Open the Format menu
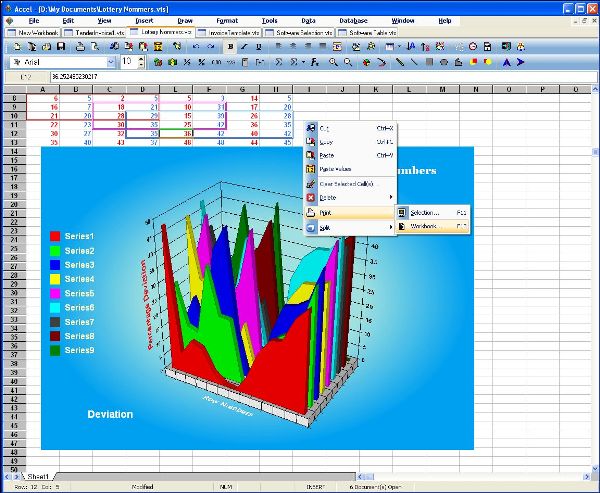 click(x=227, y=21)
